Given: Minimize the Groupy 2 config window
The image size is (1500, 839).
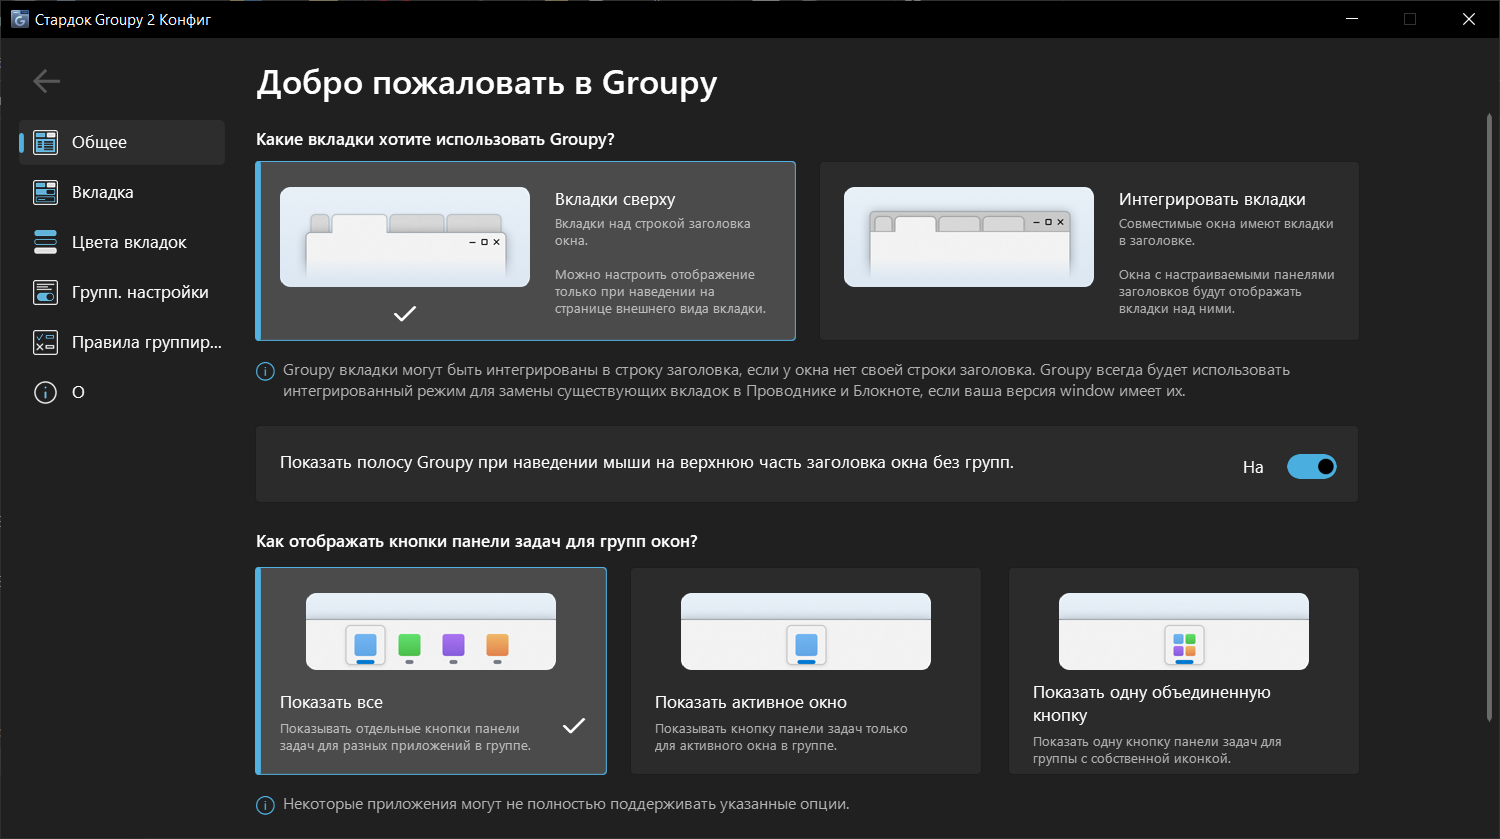Looking at the screenshot, I should click(x=1351, y=19).
